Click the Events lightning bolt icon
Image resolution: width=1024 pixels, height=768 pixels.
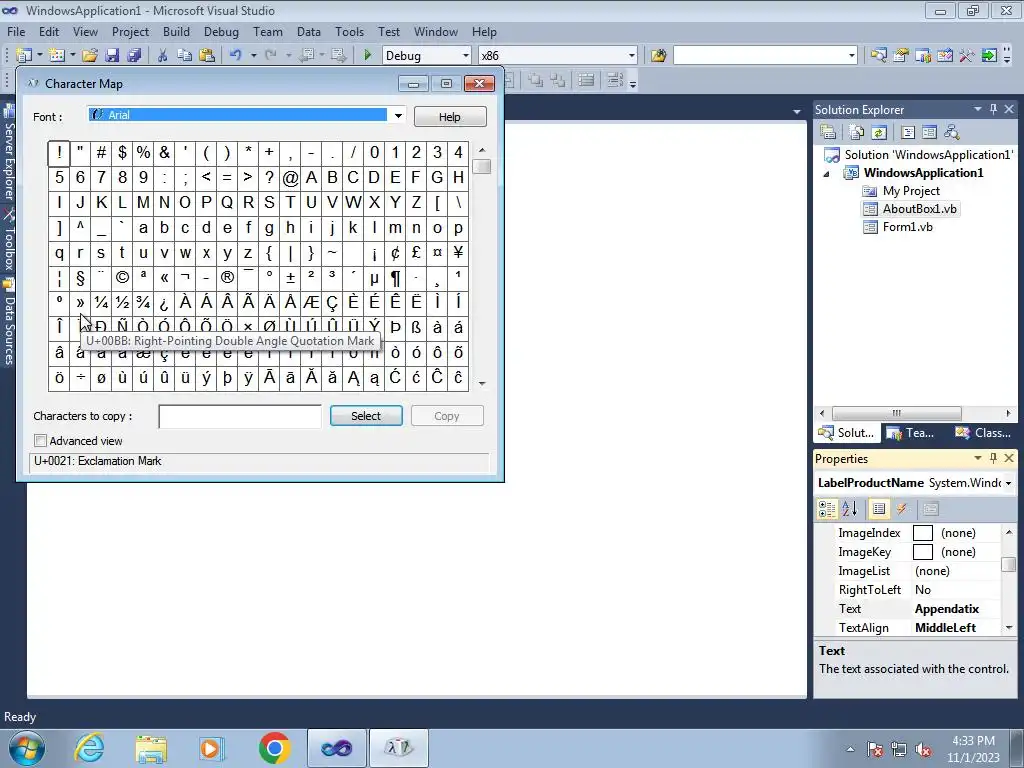902,509
